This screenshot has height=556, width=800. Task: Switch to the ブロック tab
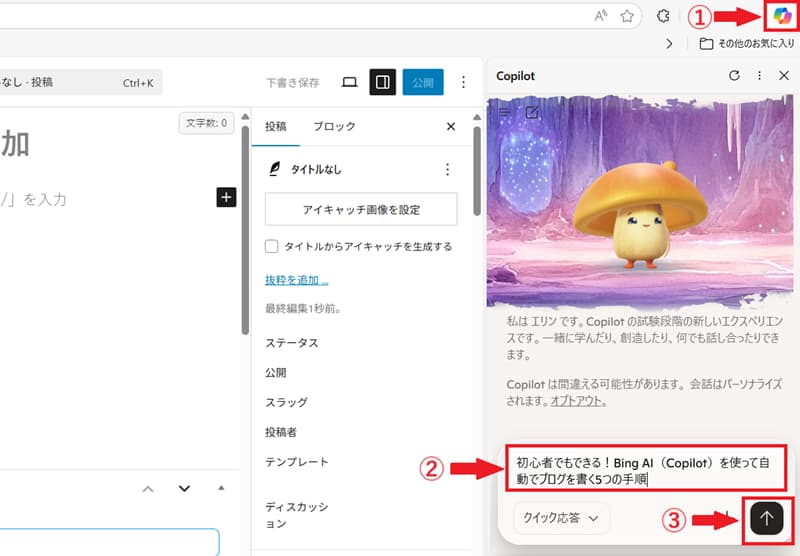click(x=334, y=127)
